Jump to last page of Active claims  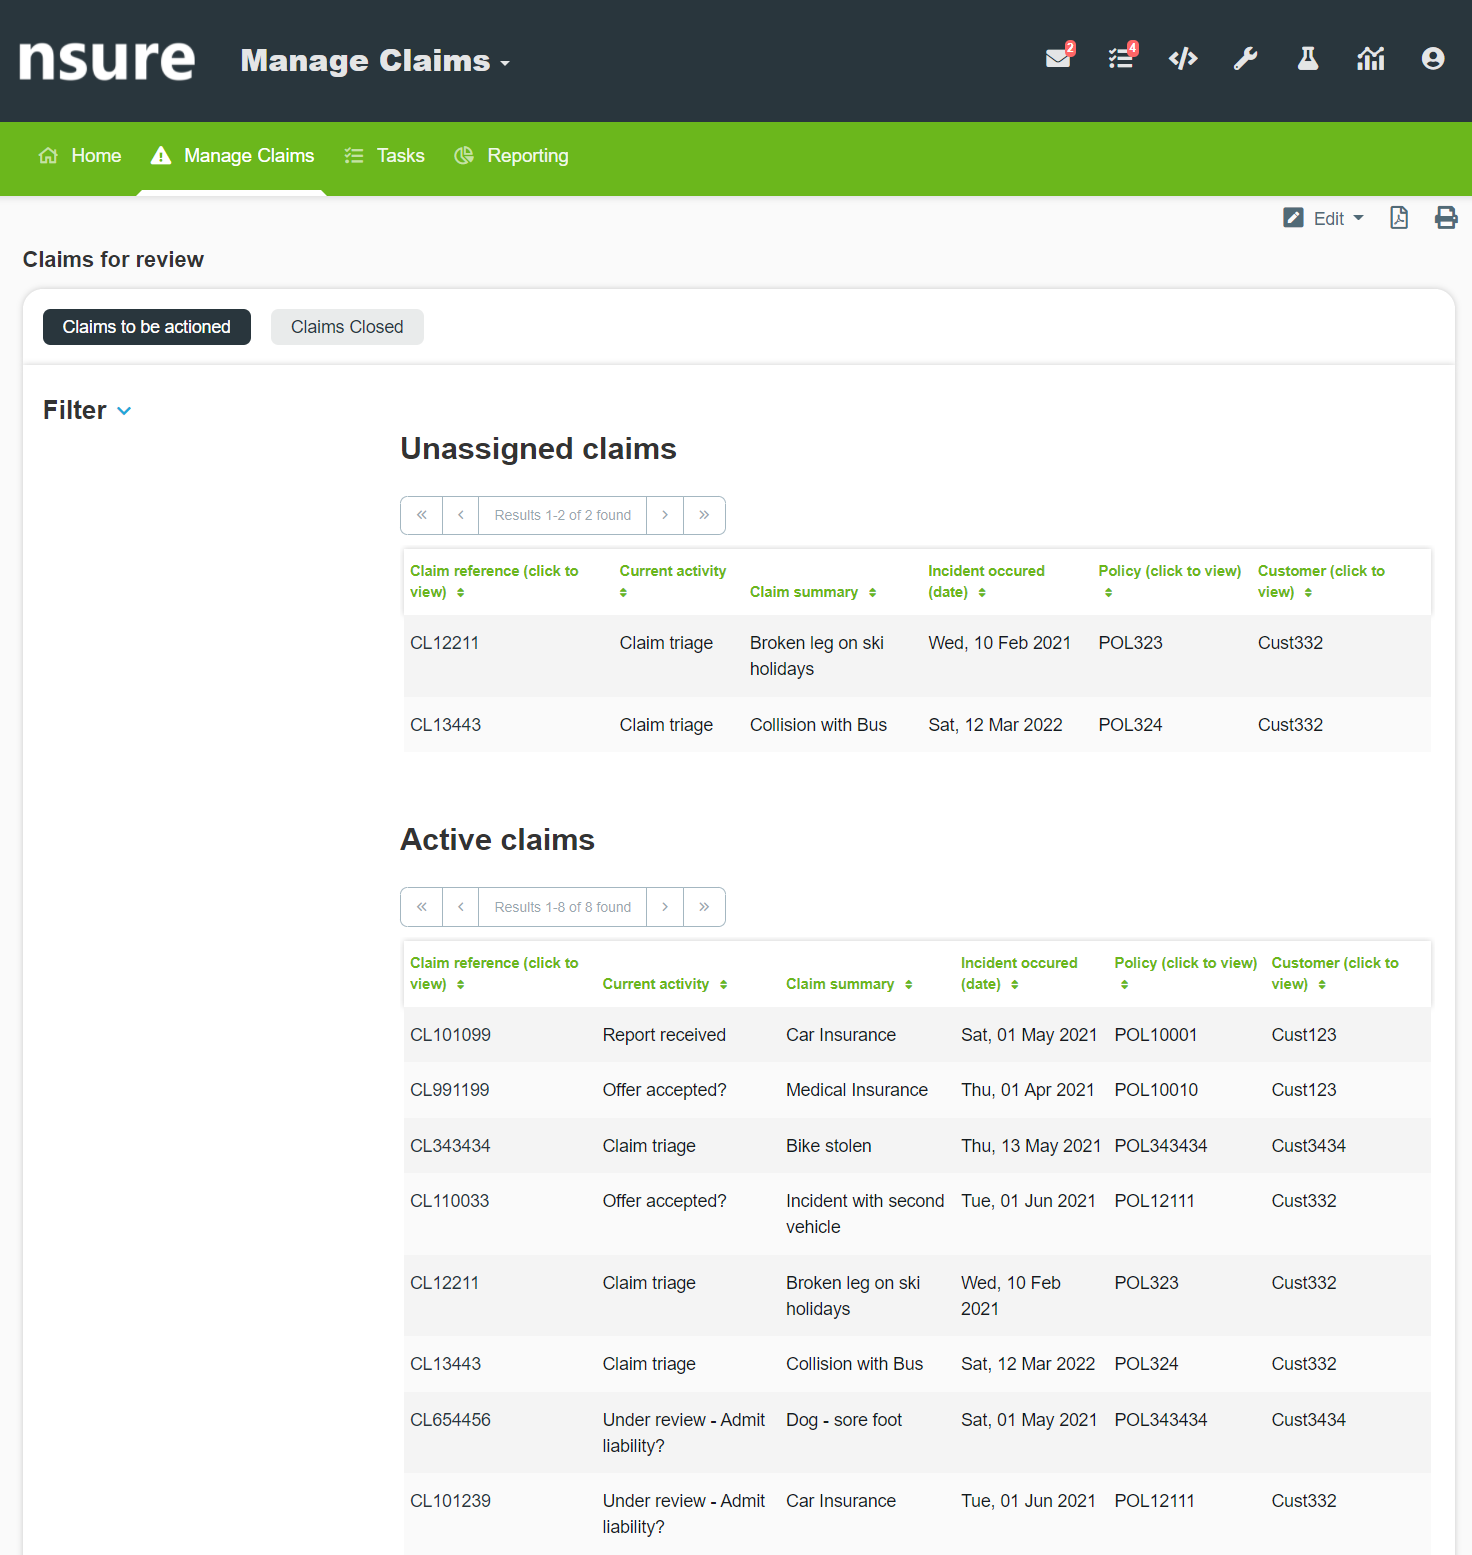pos(704,907)
